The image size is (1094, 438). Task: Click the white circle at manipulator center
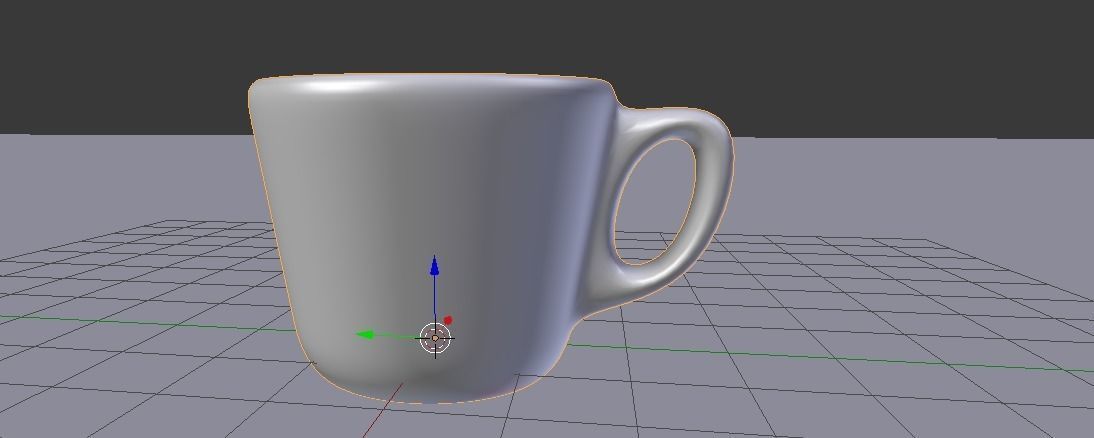click(435, 338)
